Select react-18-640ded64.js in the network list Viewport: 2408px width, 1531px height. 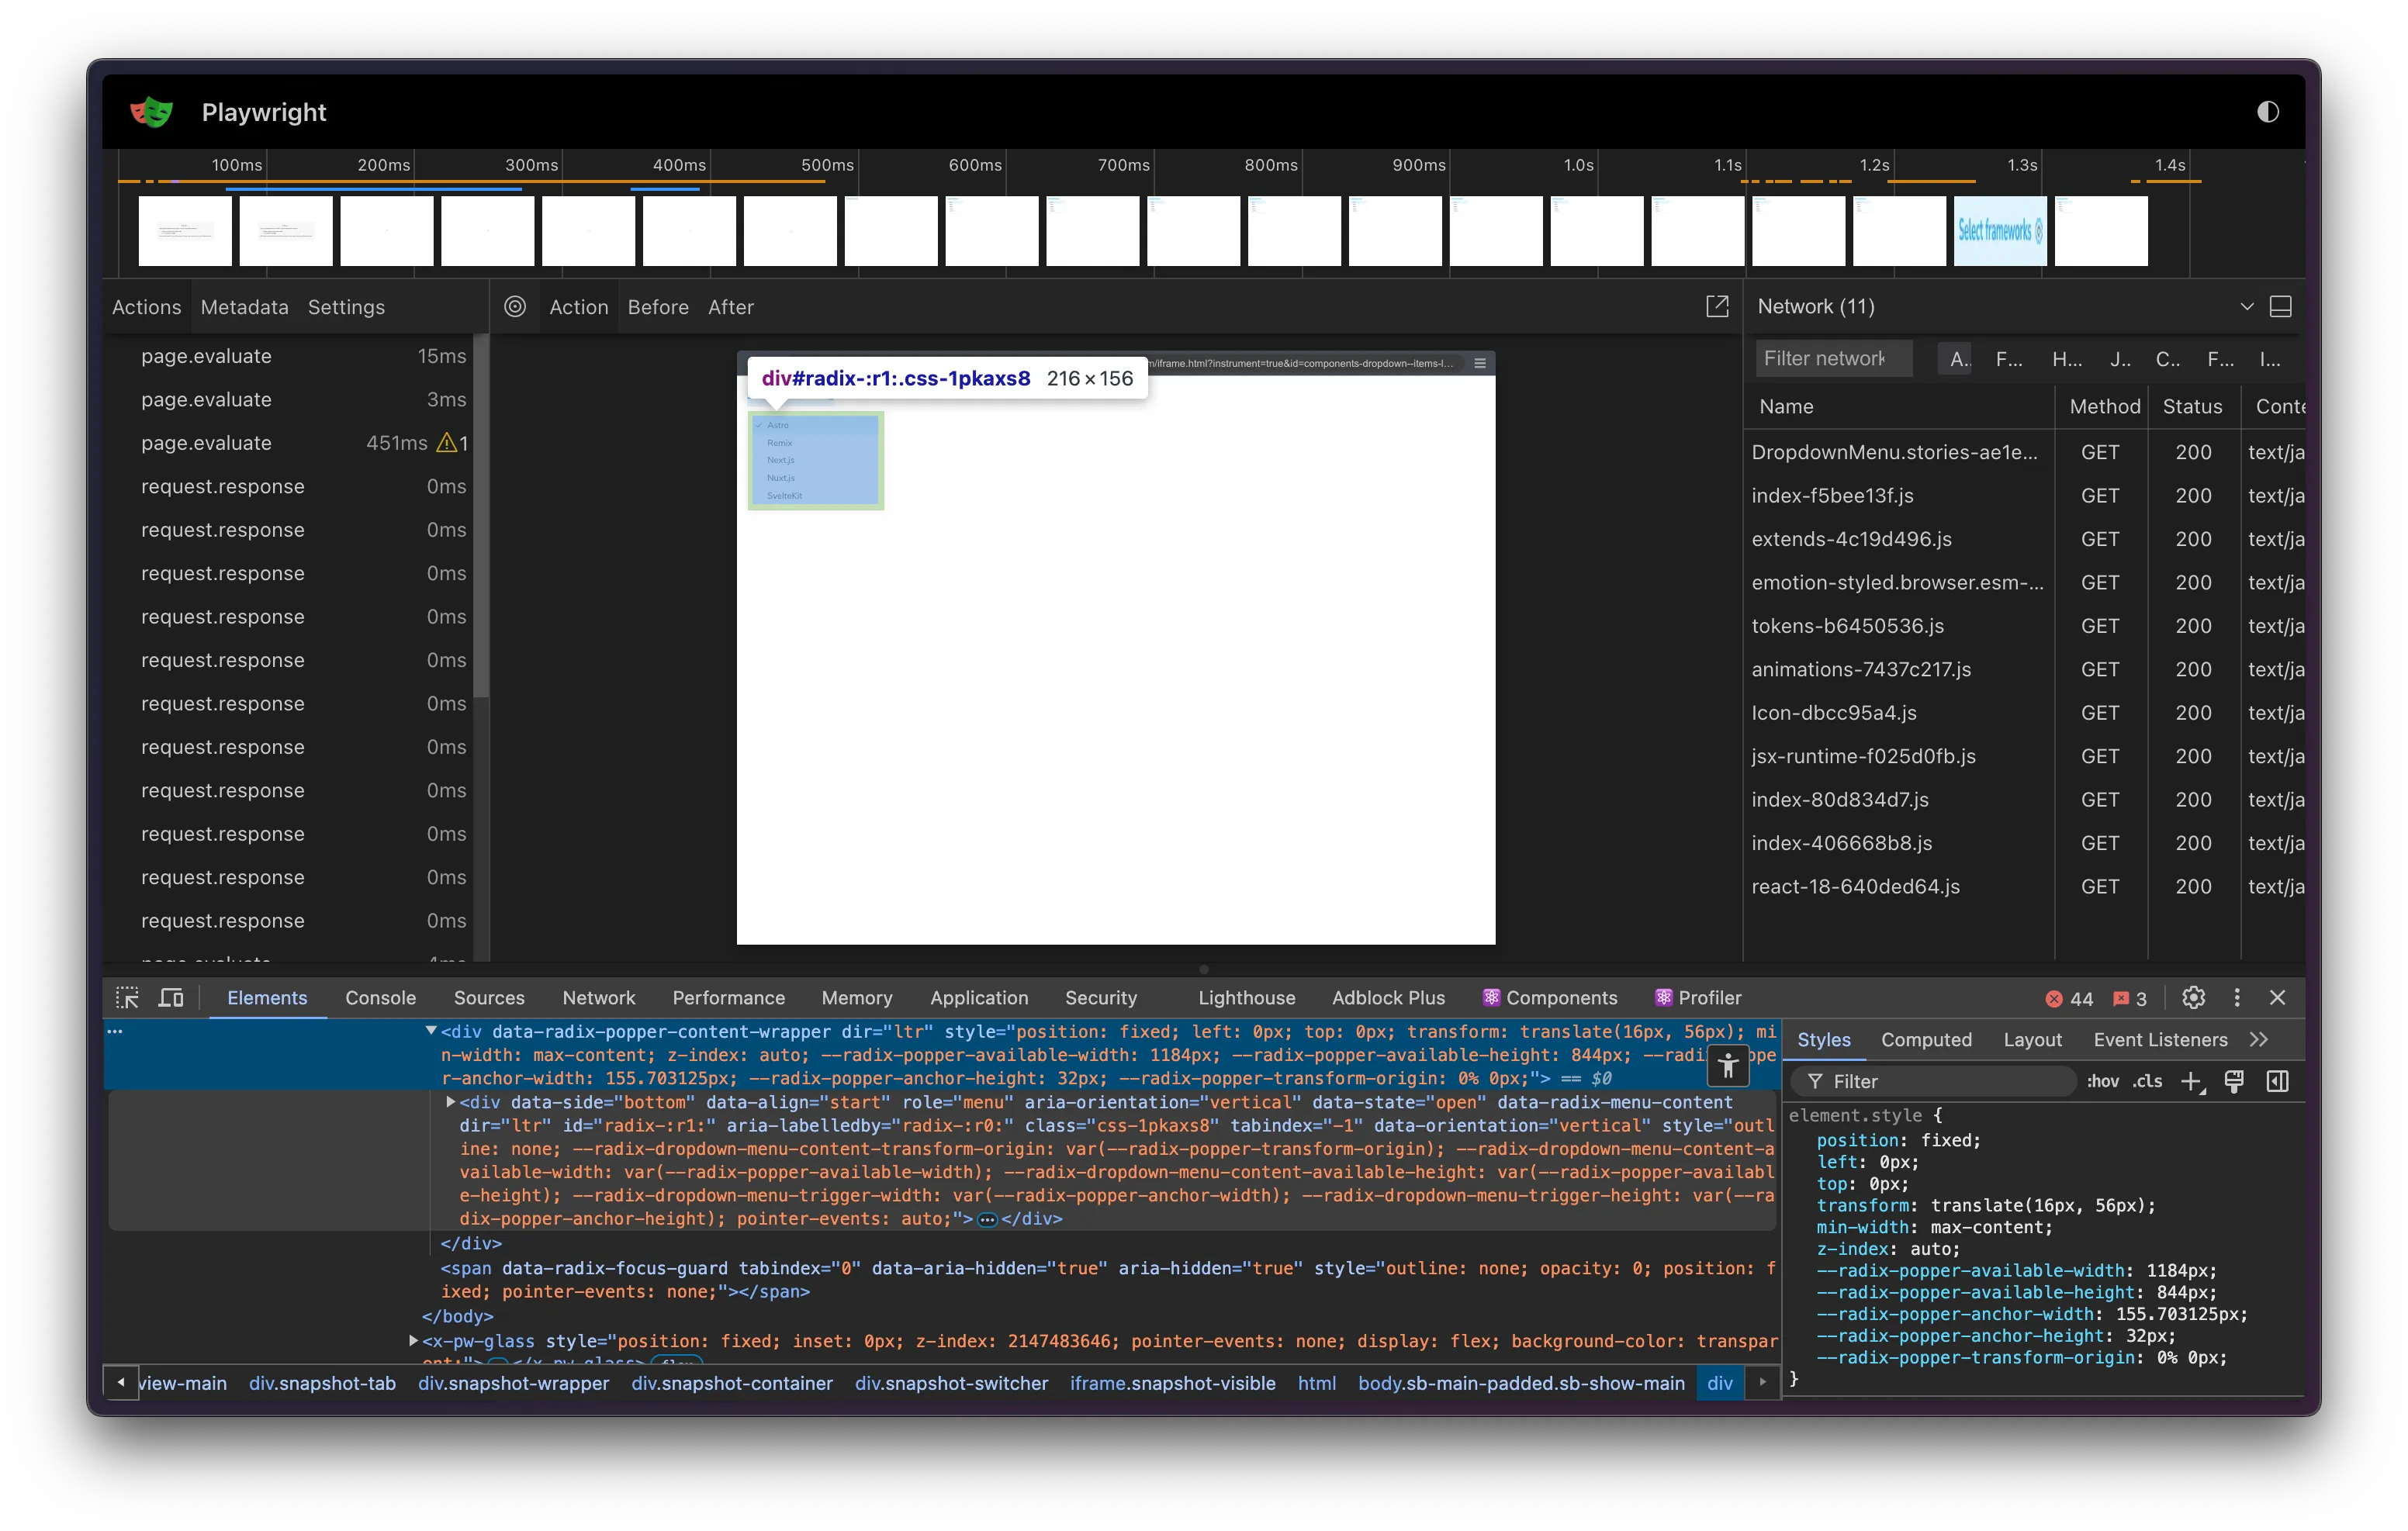pyautogui.click(x=1856, y=886)
